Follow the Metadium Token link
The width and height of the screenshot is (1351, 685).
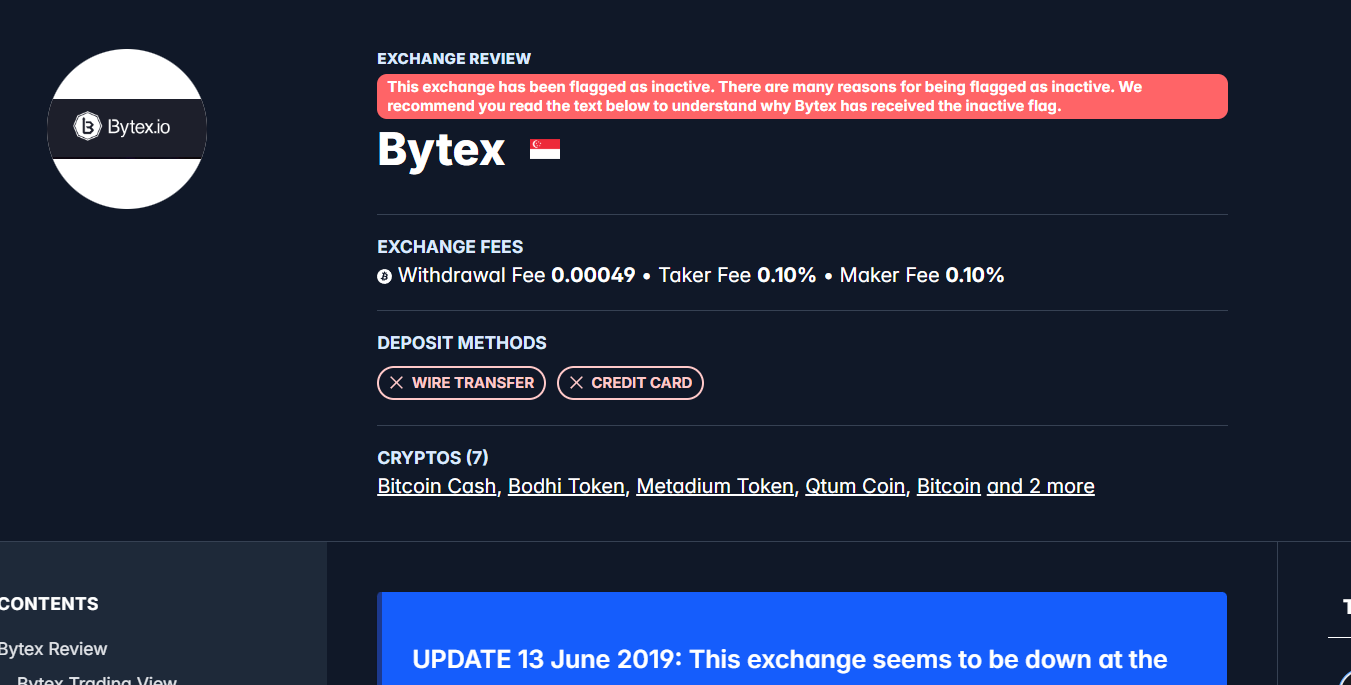(x=714, y=487)
